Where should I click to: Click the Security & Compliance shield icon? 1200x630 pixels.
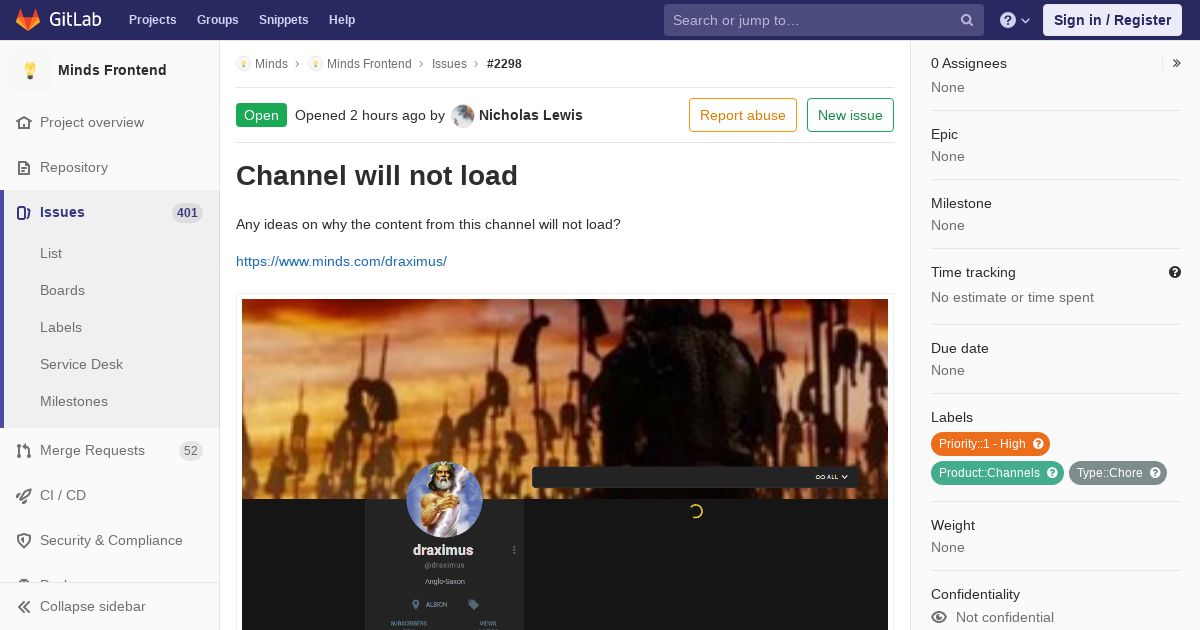tap(24, 540)
